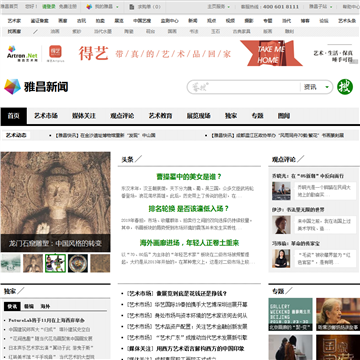
Task: Click the 免费注册 register link
Action: 68,7
